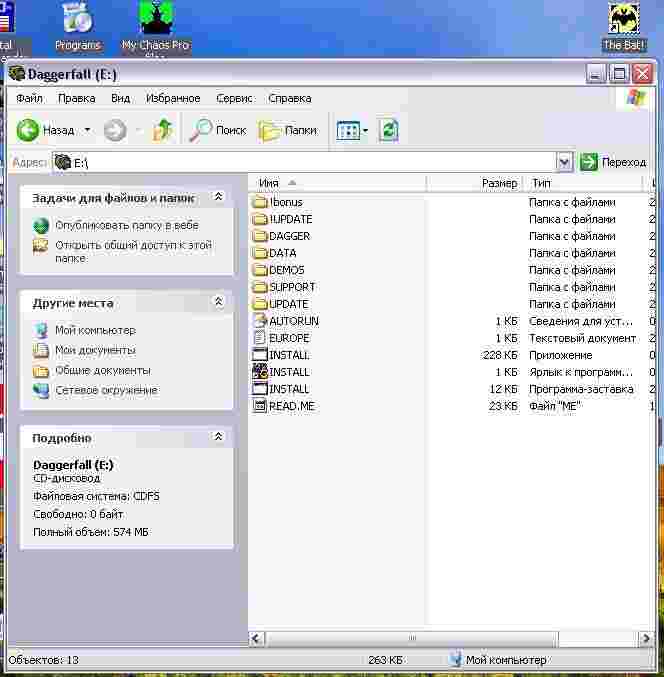The height and width of the screenshot is (677, 664).
Task: Click the folder sync icon in toolbar
Action: tap(389, 130)
